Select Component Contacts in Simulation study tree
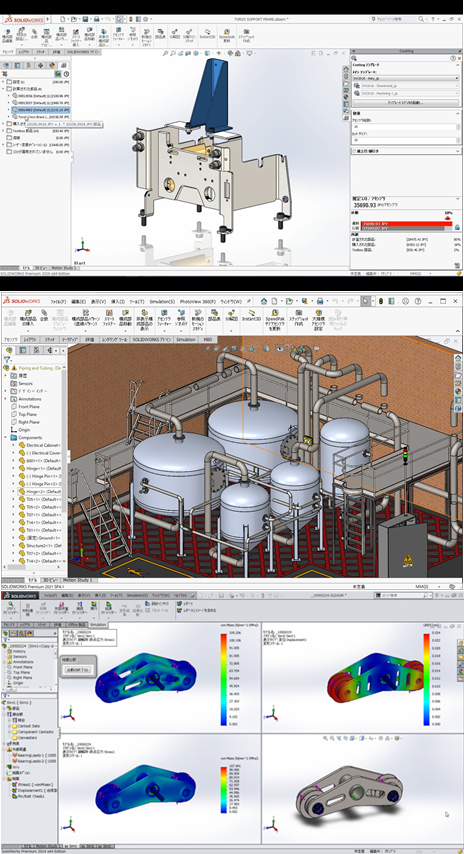464x854 pixels. [35, 731]
